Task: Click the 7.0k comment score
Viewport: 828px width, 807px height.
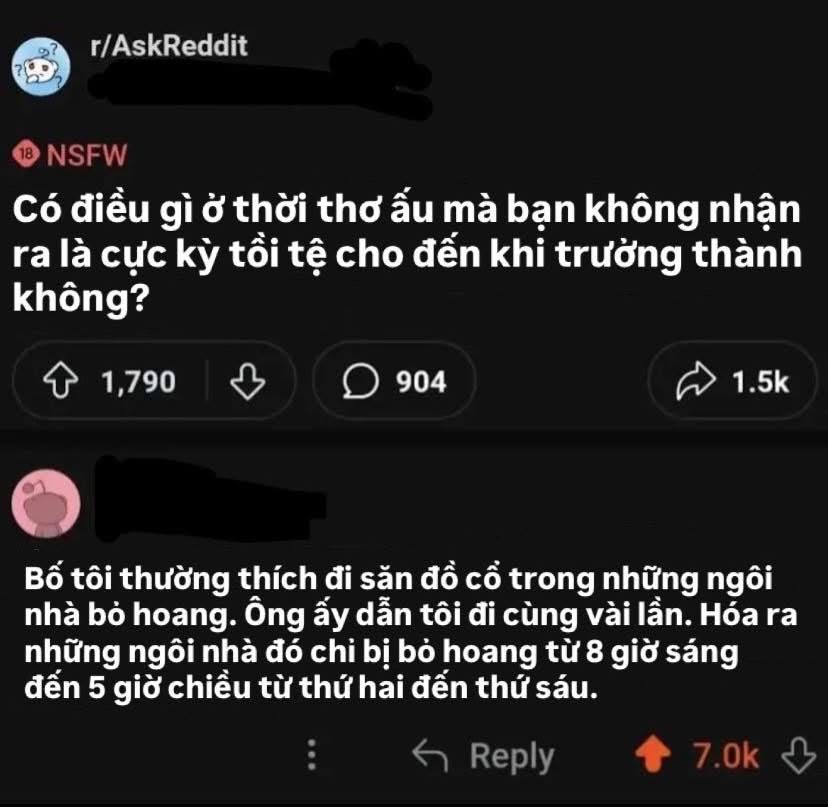Action: (726, 755)
